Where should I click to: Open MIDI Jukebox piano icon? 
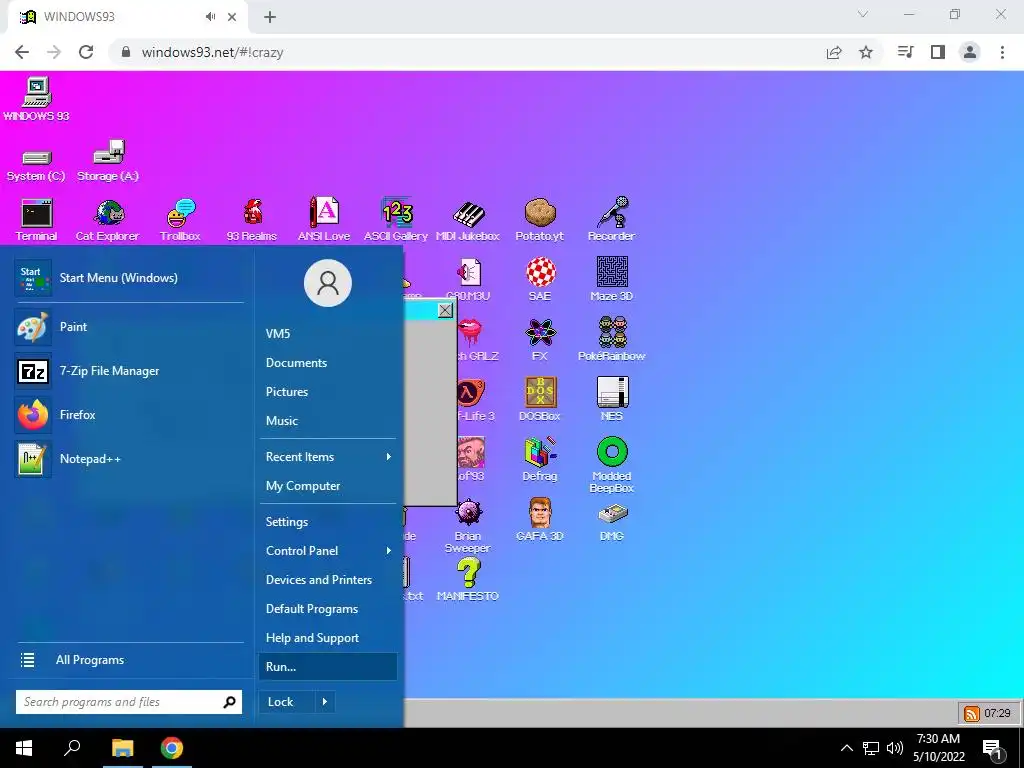click(468, 219)
